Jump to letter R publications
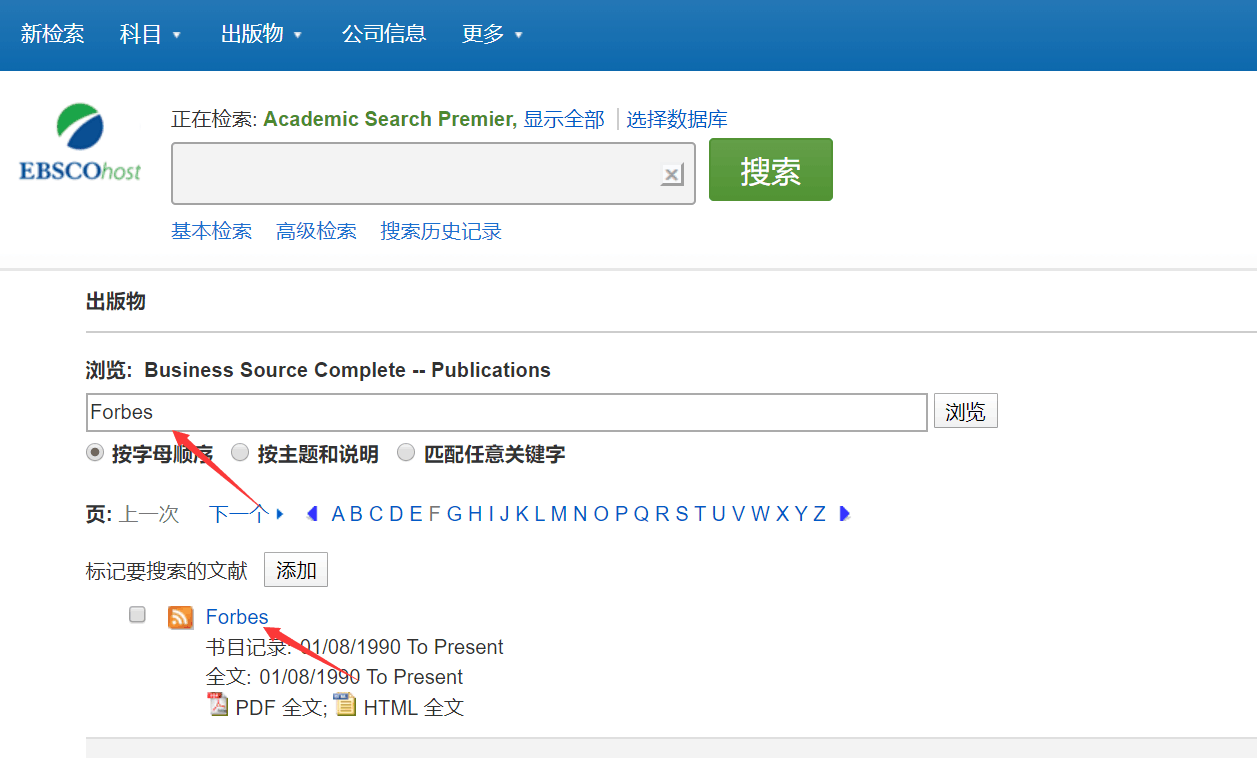This screenshot has height=758, width=1257. click(662, 514)
